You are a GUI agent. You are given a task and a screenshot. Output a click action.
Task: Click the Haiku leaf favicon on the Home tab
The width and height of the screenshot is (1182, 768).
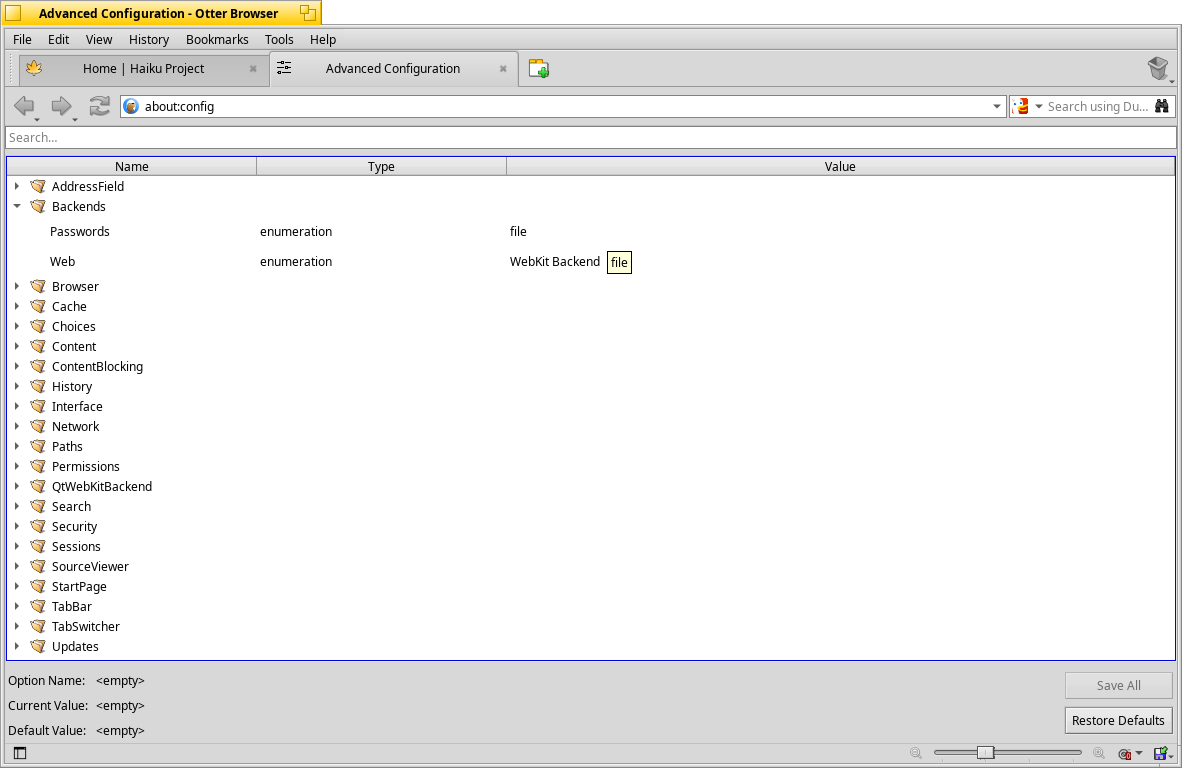[34, 69]
